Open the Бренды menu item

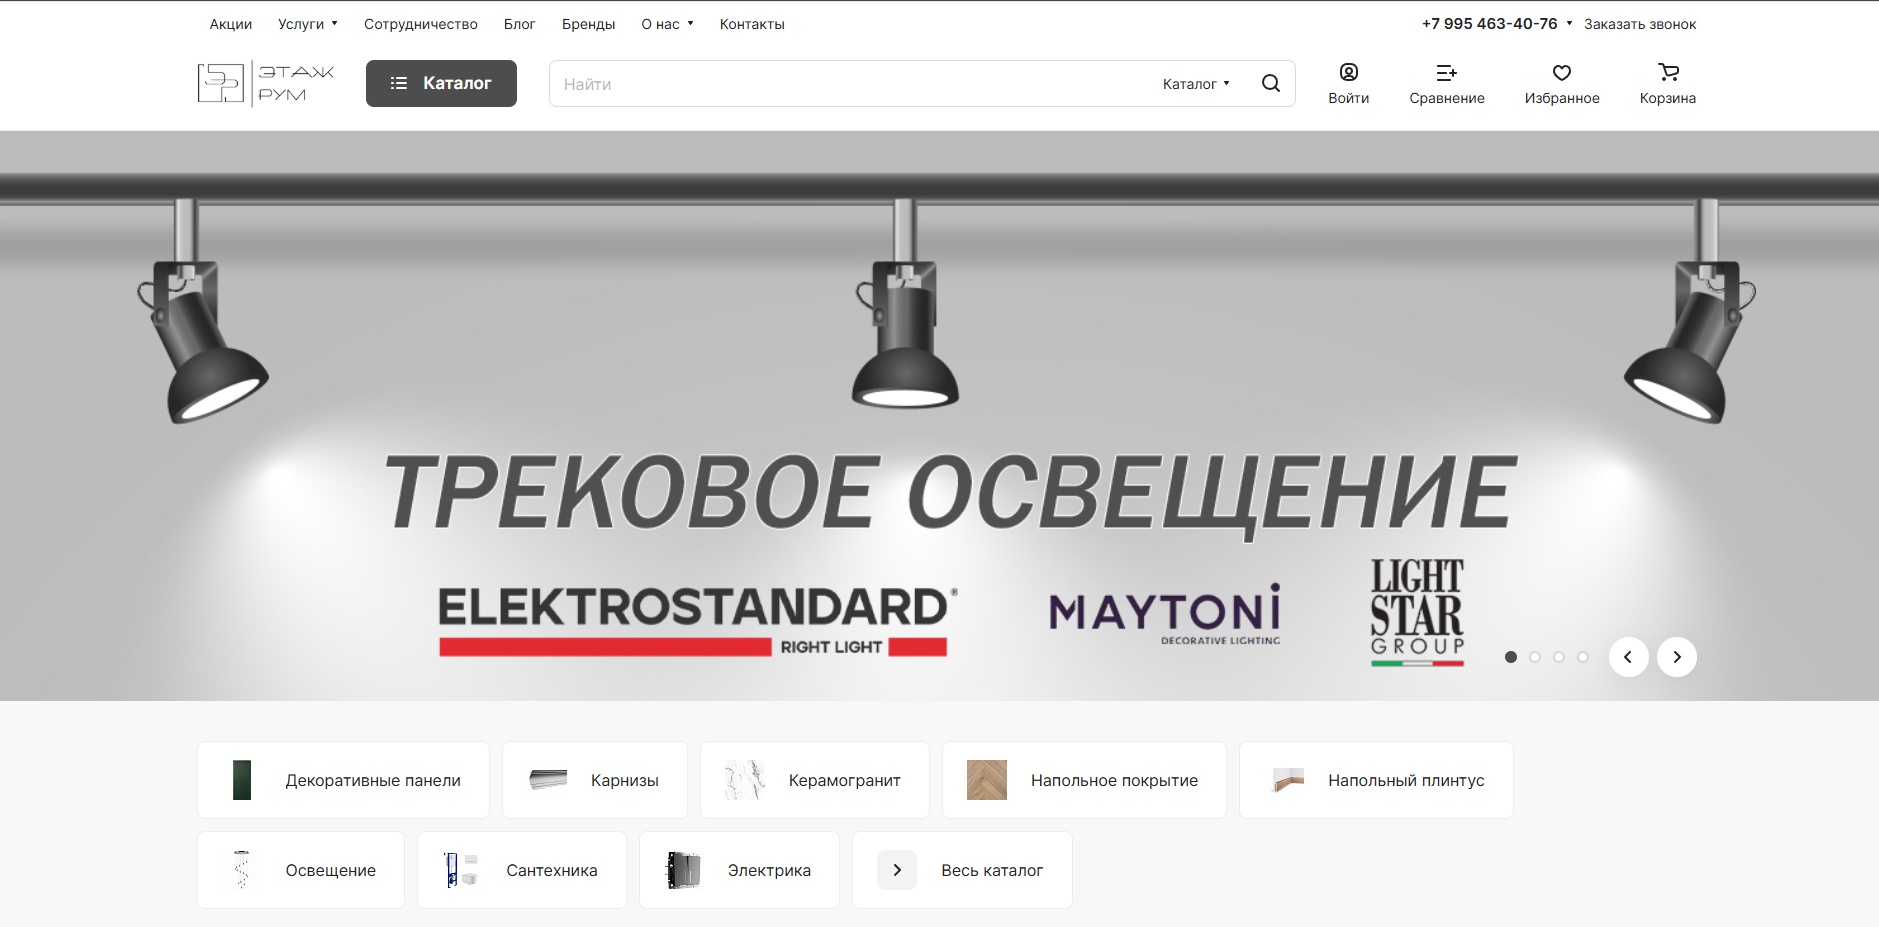[588, 24]
